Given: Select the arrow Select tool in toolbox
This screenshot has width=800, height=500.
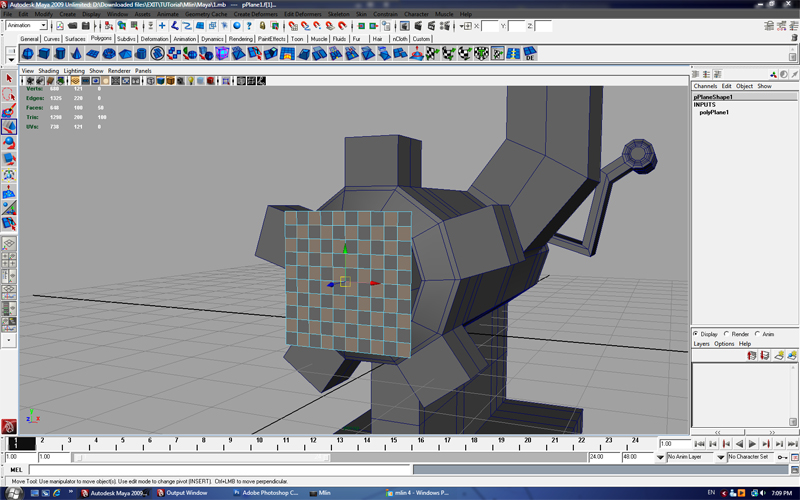Looking at the screenshot, I should pos(9,78).
